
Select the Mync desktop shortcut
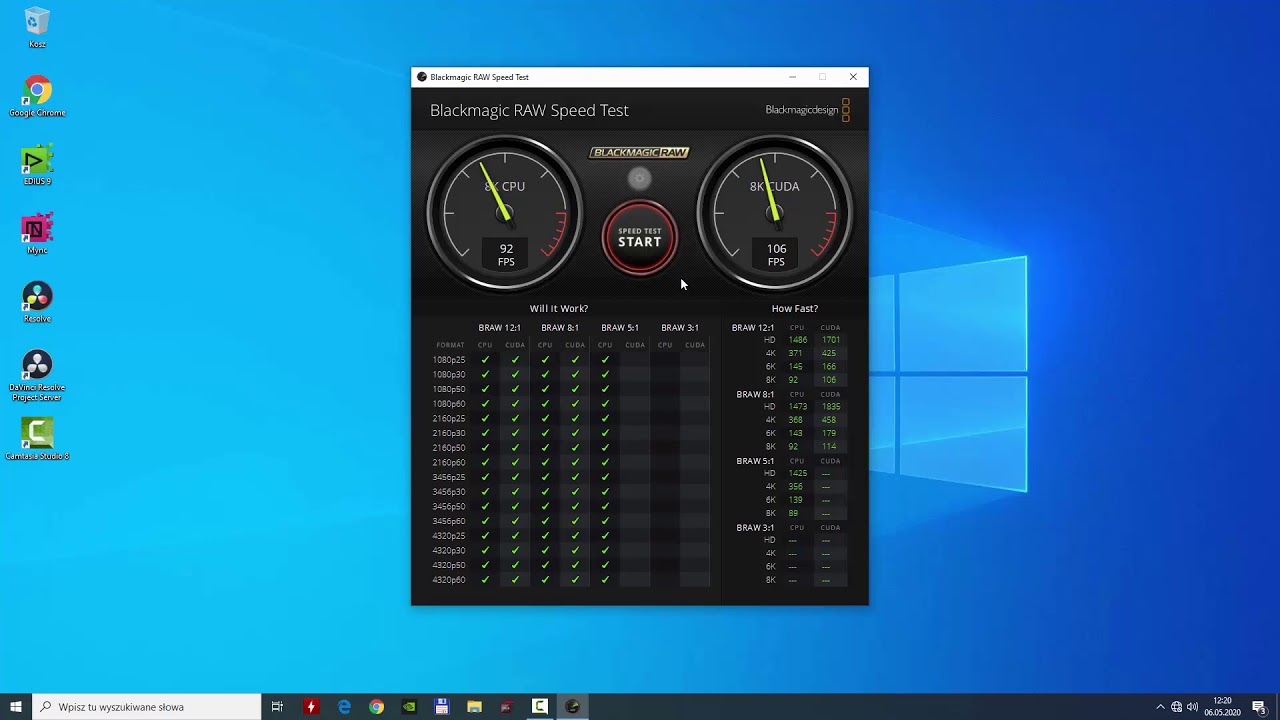tap(37, 234)
